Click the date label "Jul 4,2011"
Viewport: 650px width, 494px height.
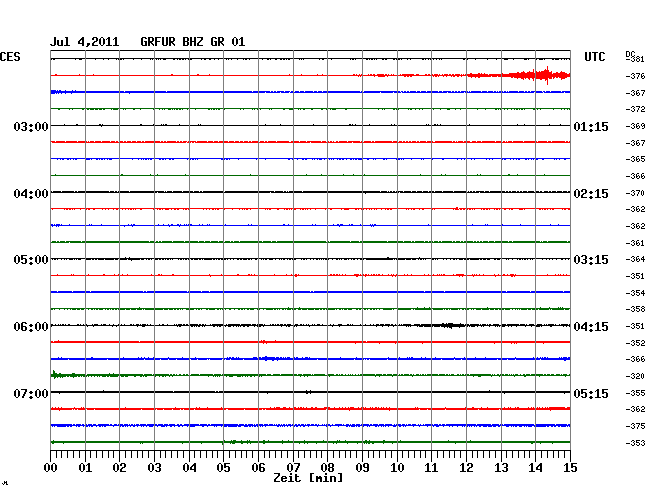(85, 42)
